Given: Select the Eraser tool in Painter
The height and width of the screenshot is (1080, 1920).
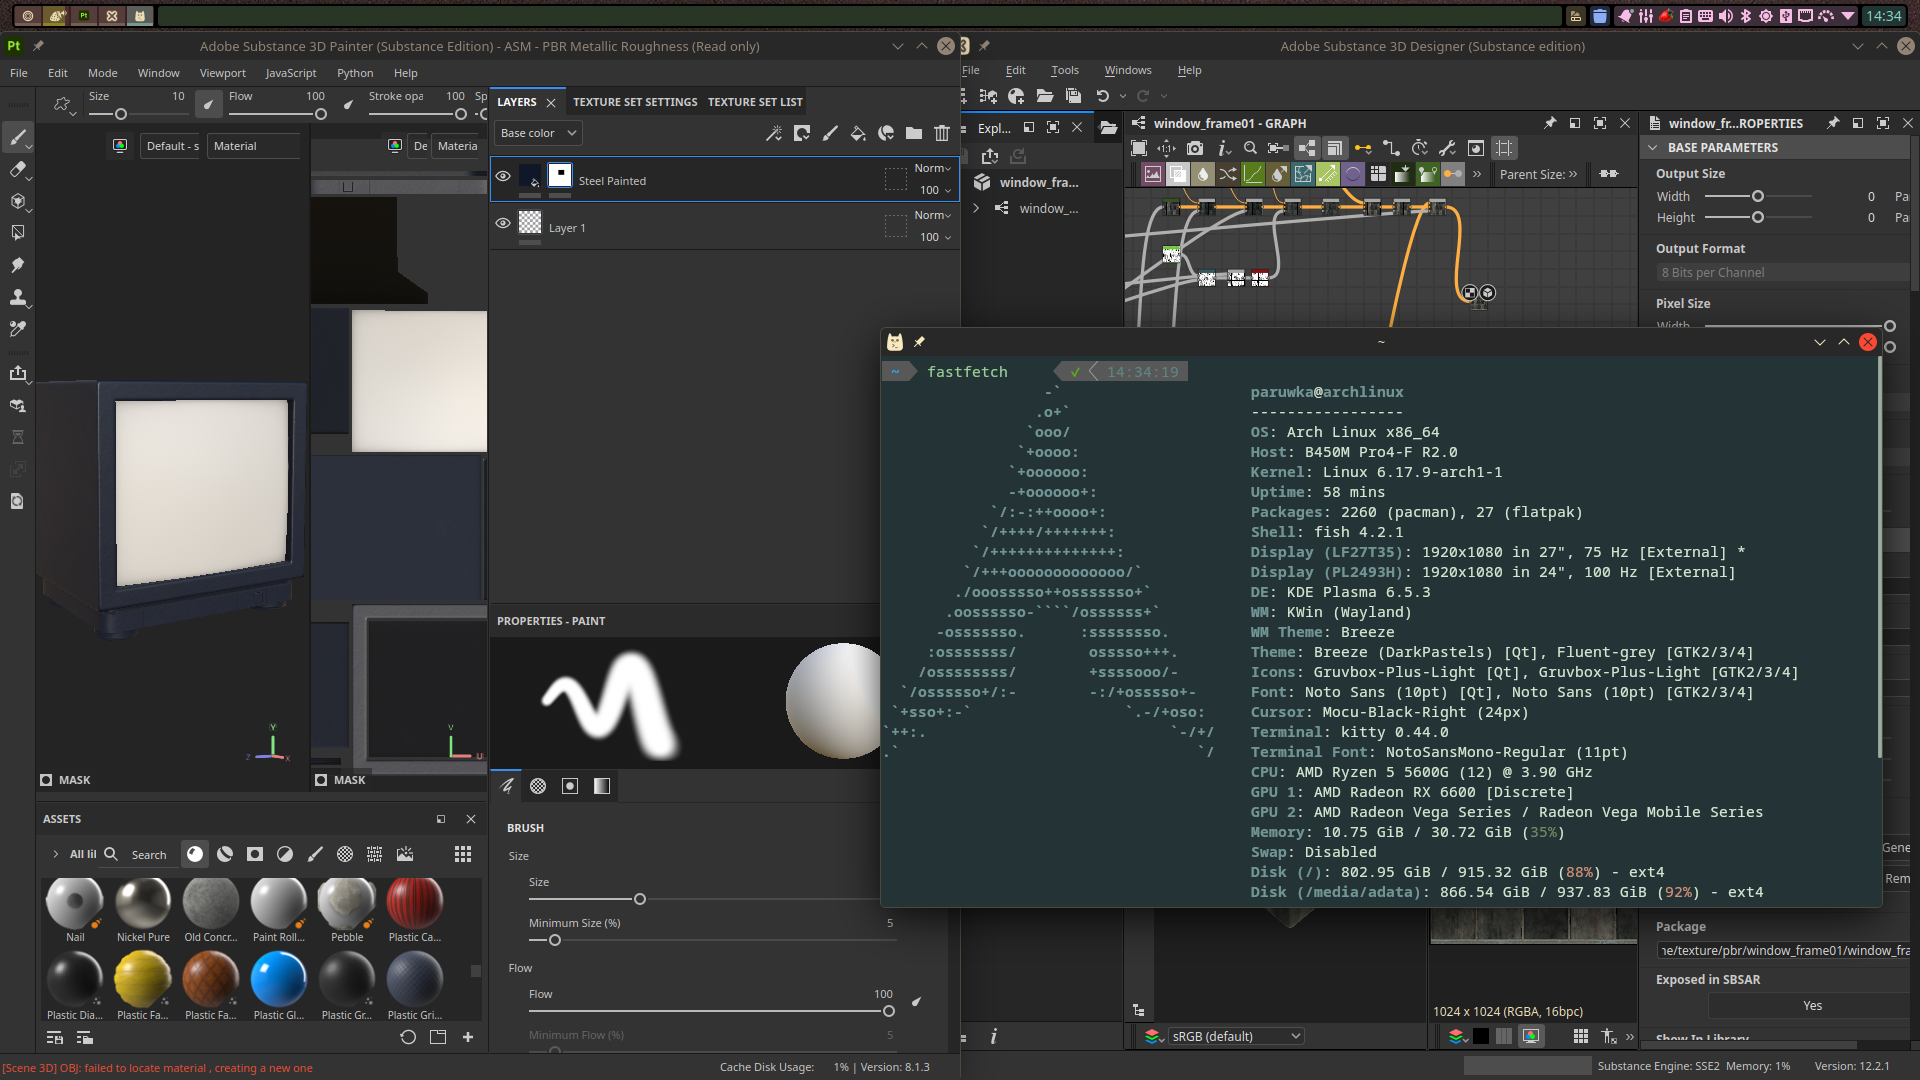Looking at the screenshot, I should (x=17, y=169).
